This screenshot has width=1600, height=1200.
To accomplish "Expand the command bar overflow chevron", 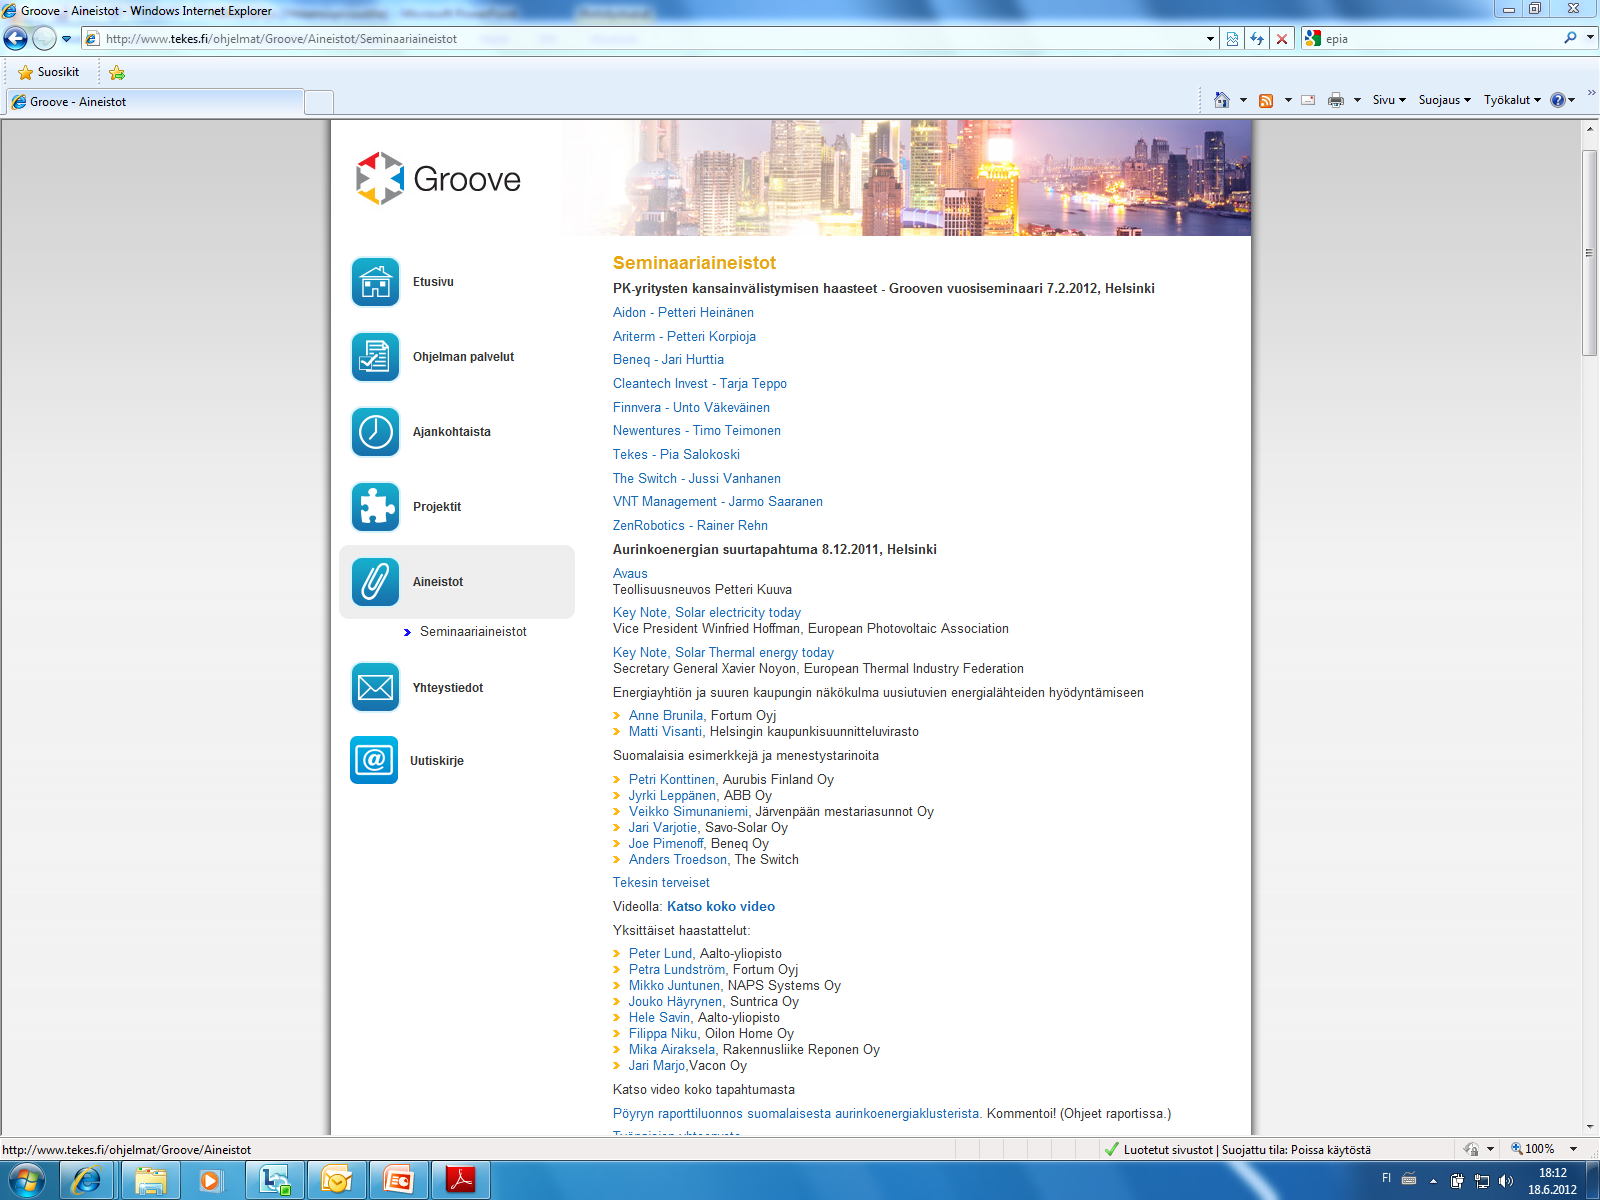I will [x=1591, y=93].
